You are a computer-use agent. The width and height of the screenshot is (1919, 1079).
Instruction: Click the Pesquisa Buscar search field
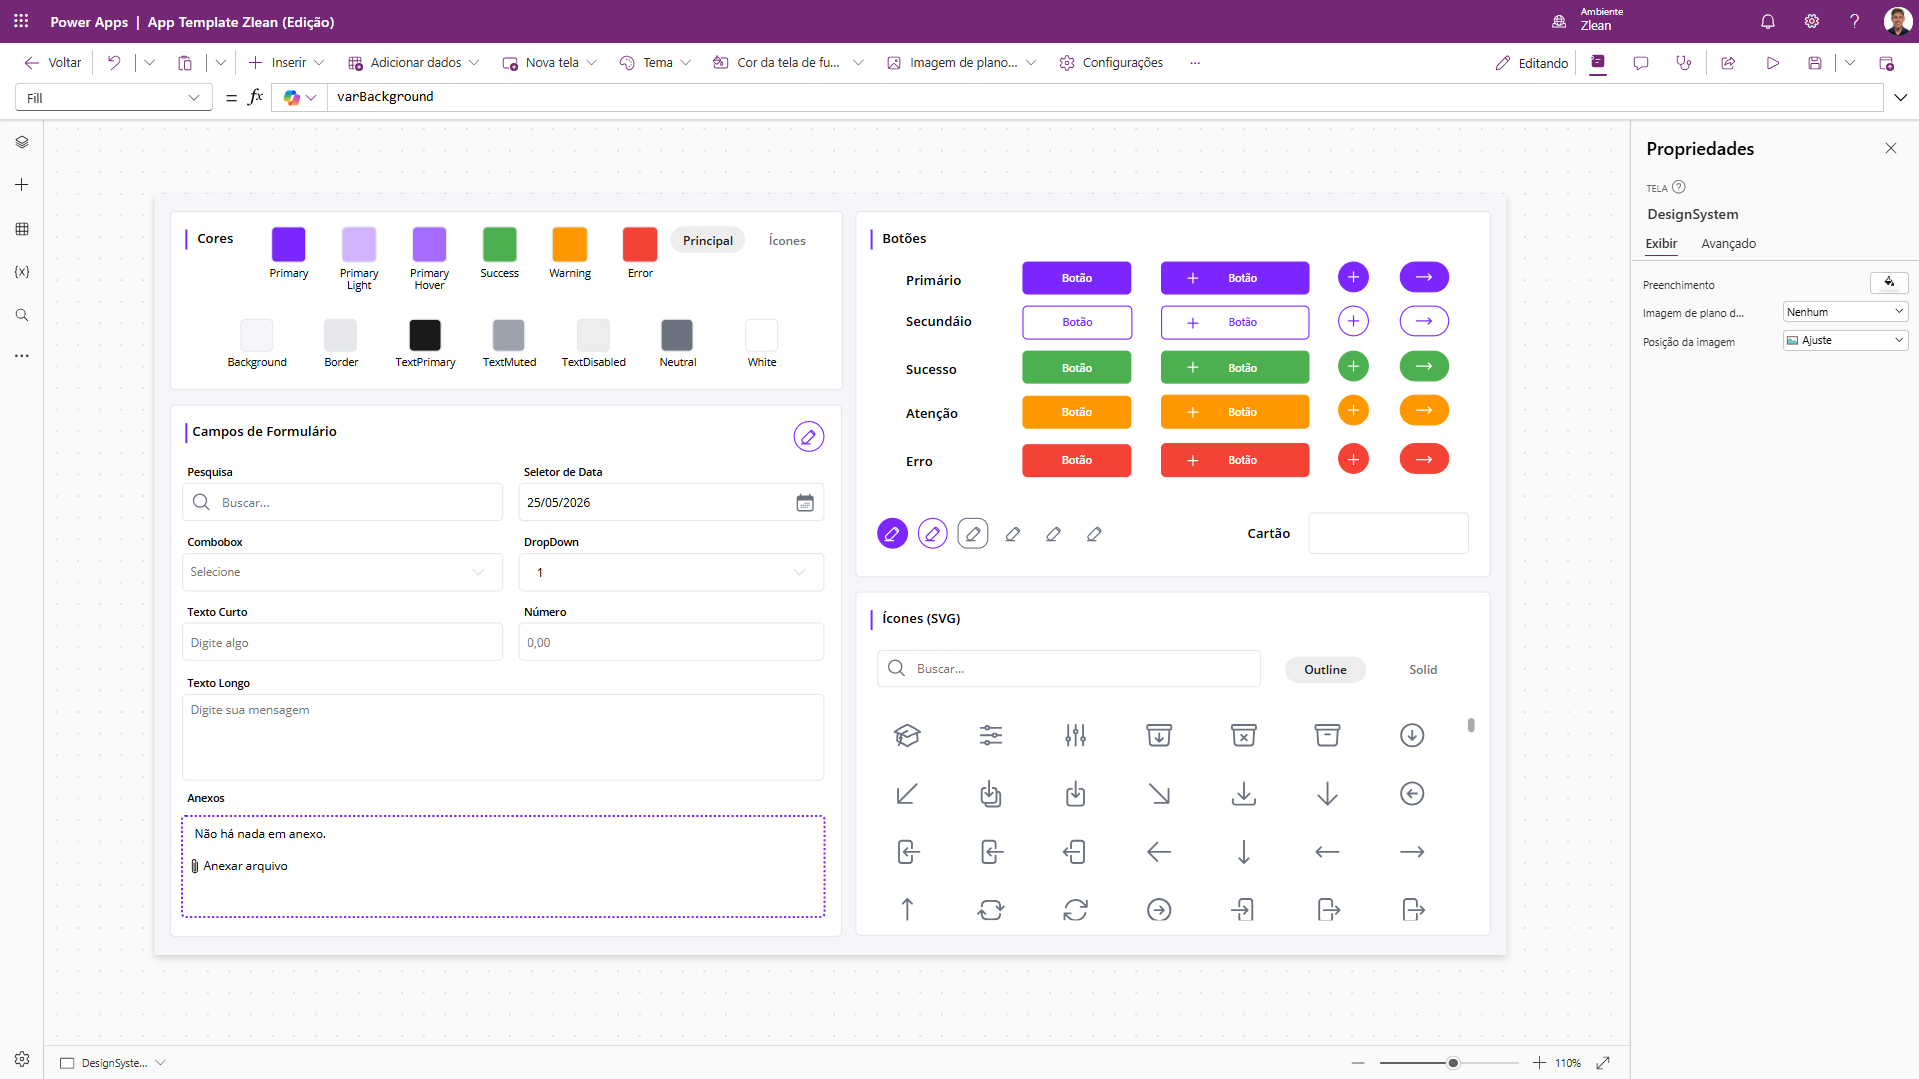pyautogui.click(x=342, y=503)
